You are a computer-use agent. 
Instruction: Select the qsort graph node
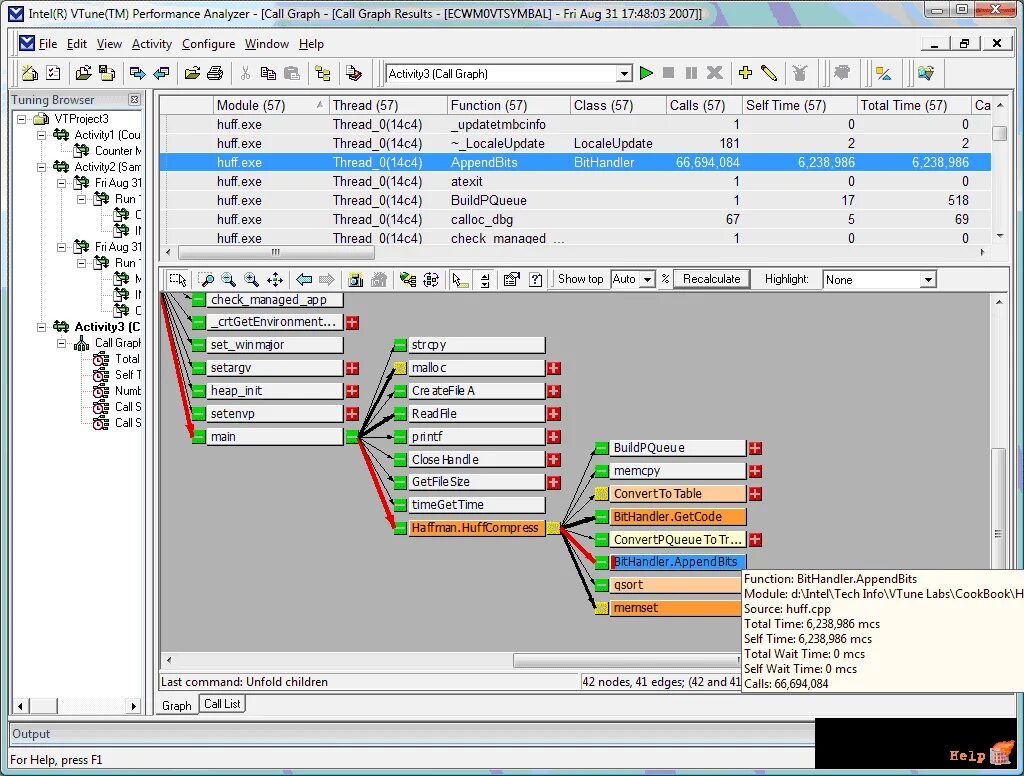[x=677, y=585]
